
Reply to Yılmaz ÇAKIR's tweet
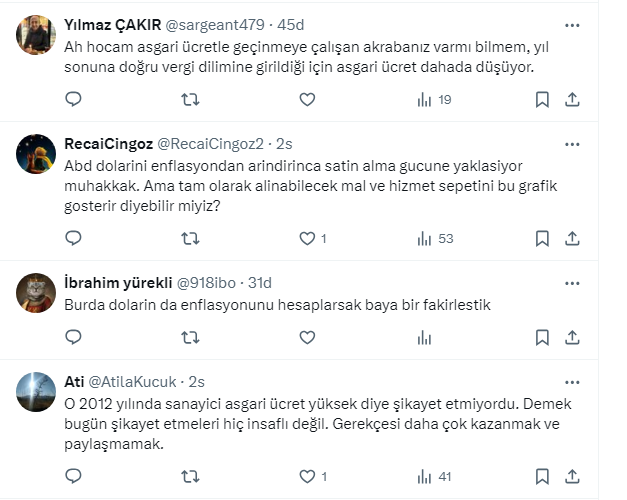(x=73, y=99)
